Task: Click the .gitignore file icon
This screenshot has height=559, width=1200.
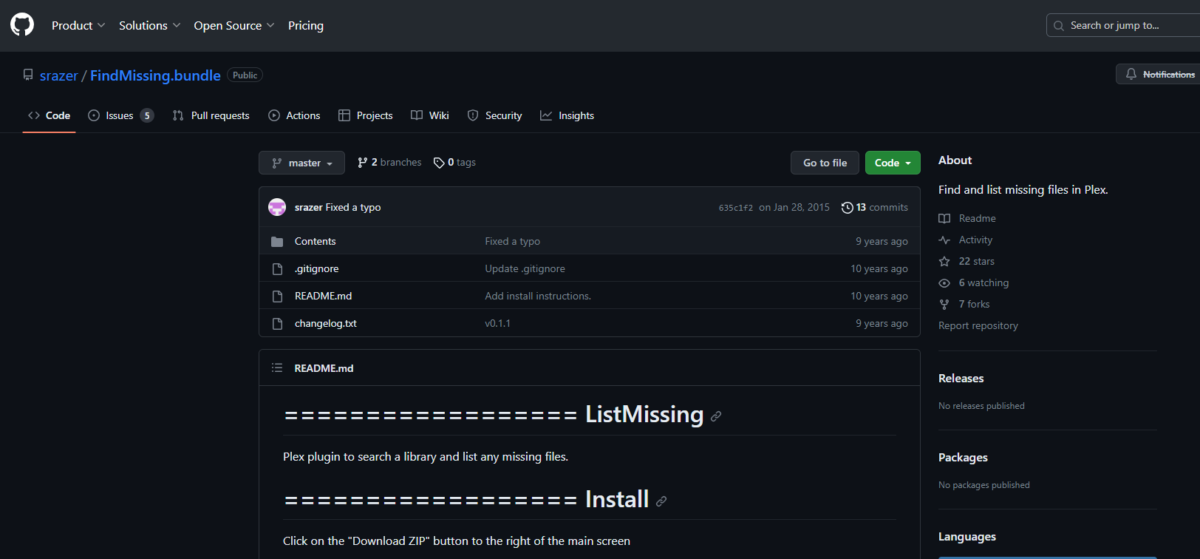Action: (277, 269)
